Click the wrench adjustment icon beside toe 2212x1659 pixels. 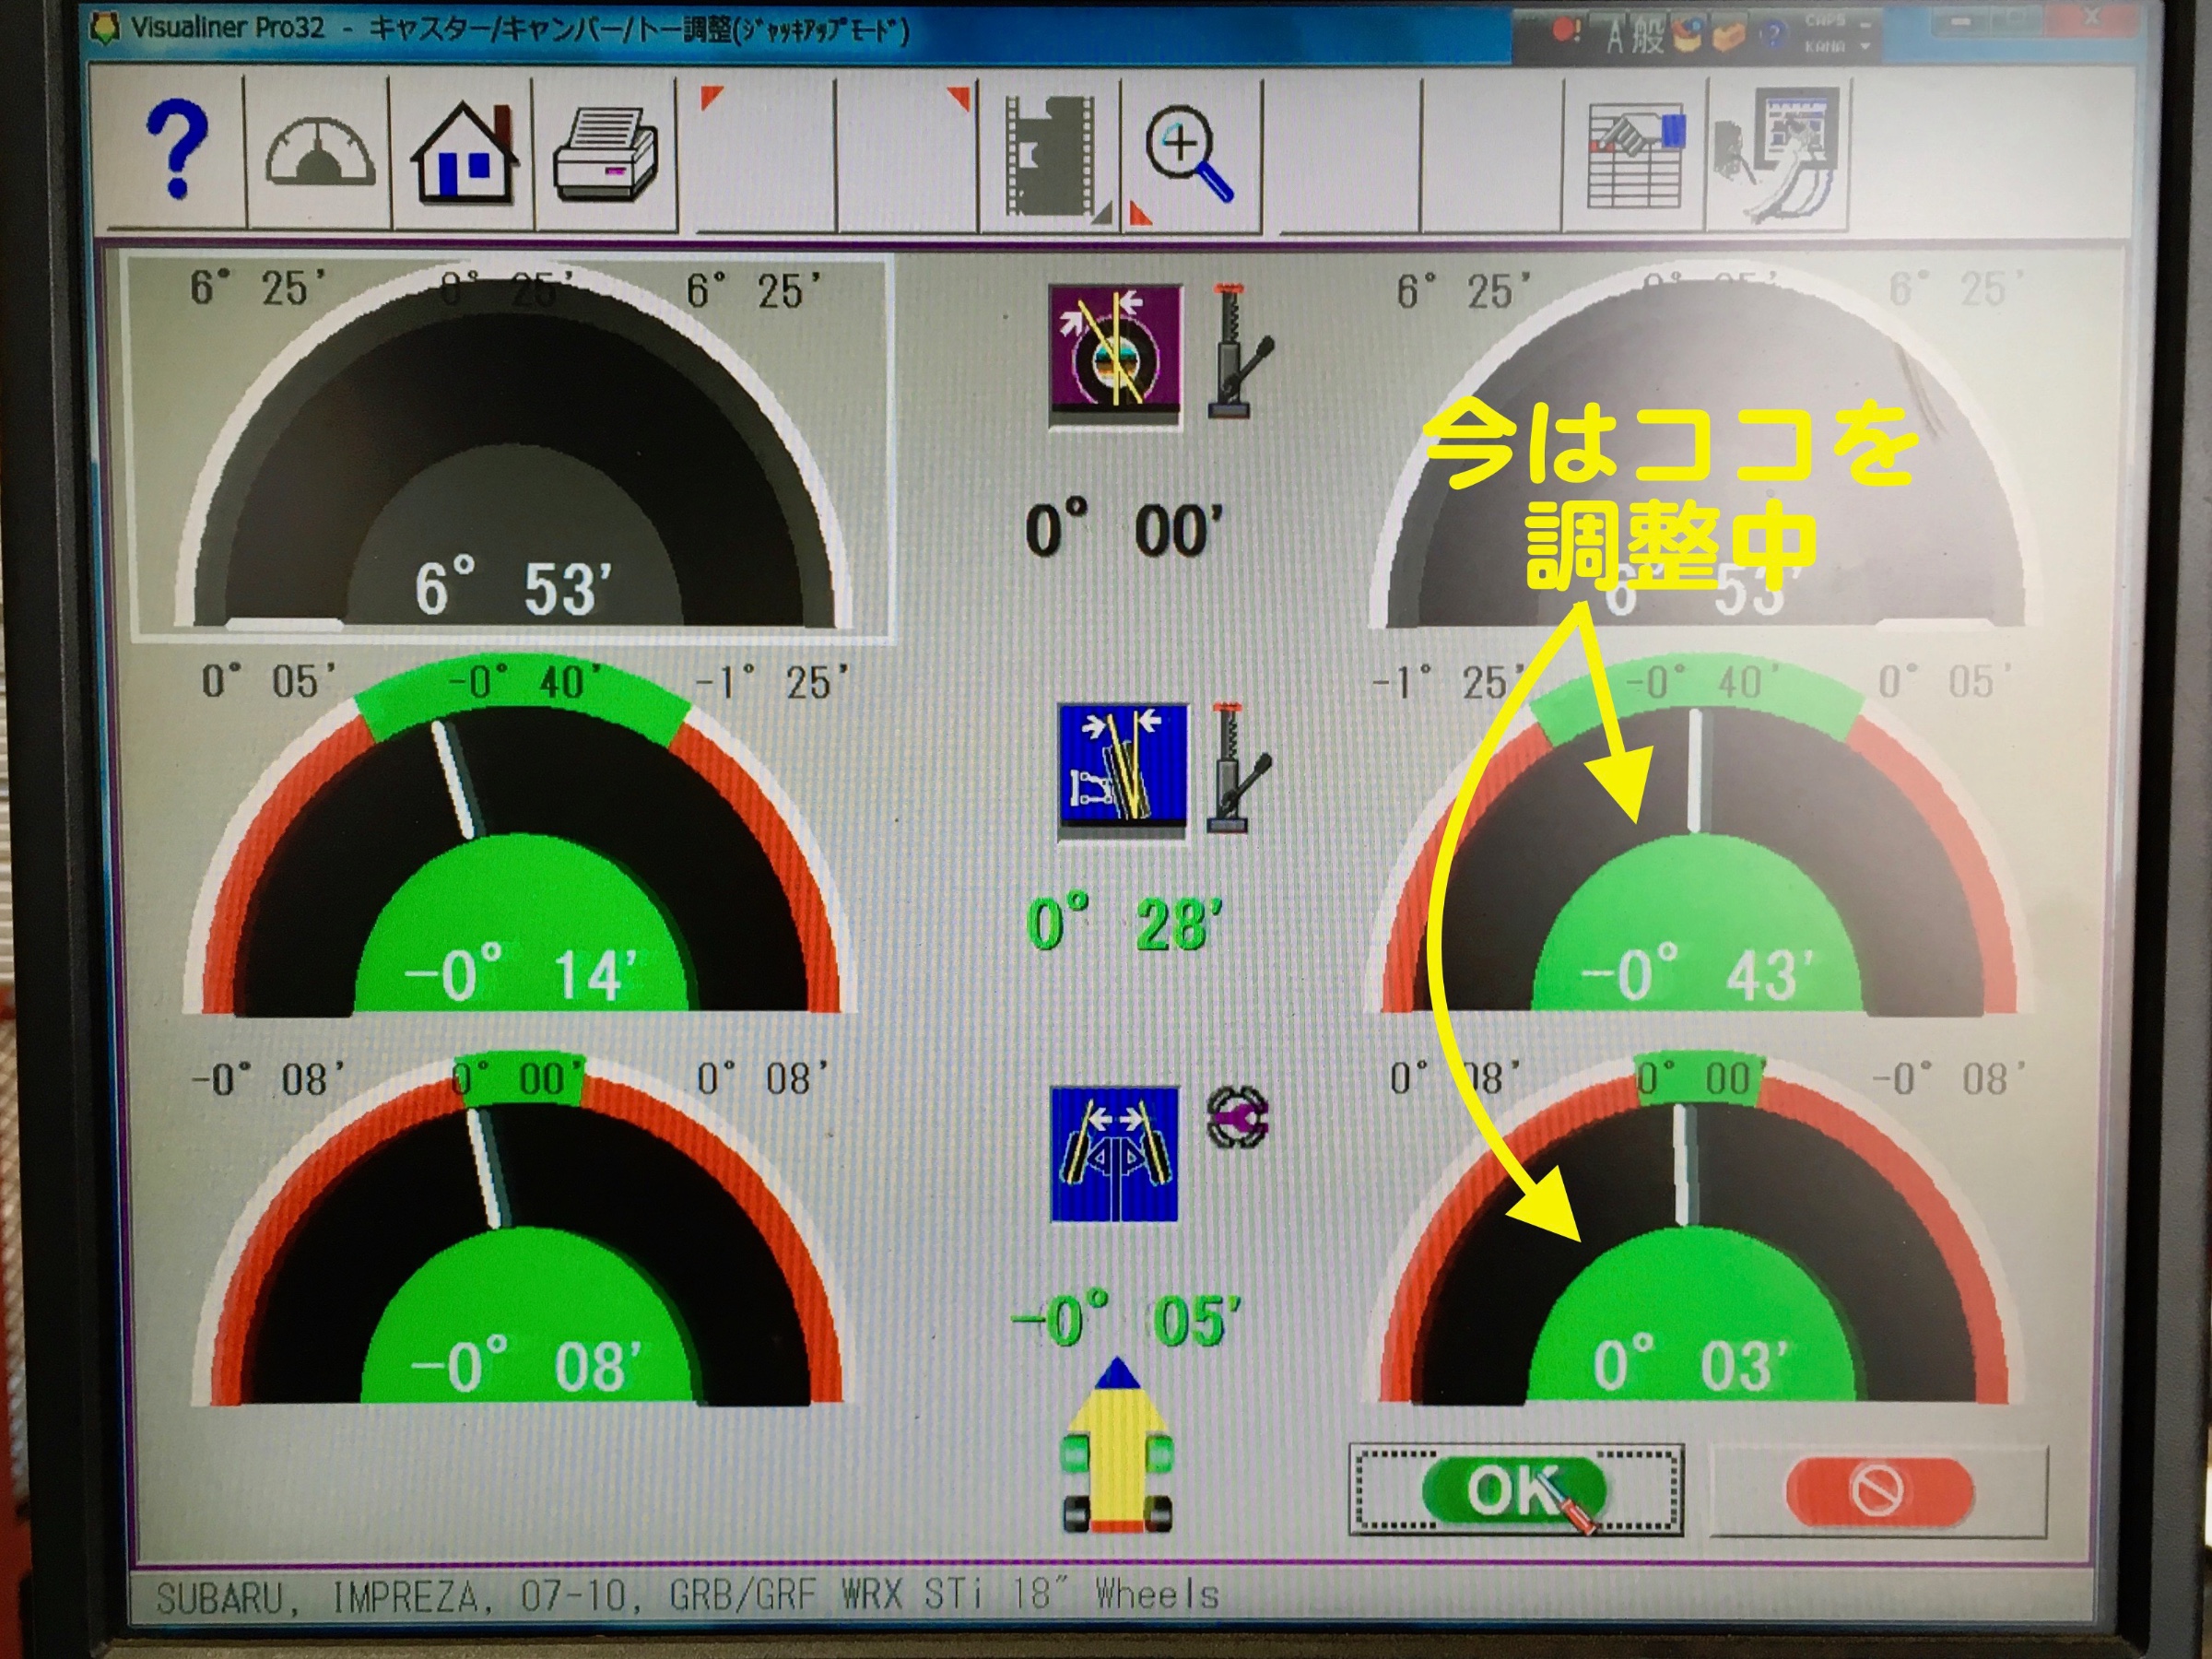tap(1238, 1117)
